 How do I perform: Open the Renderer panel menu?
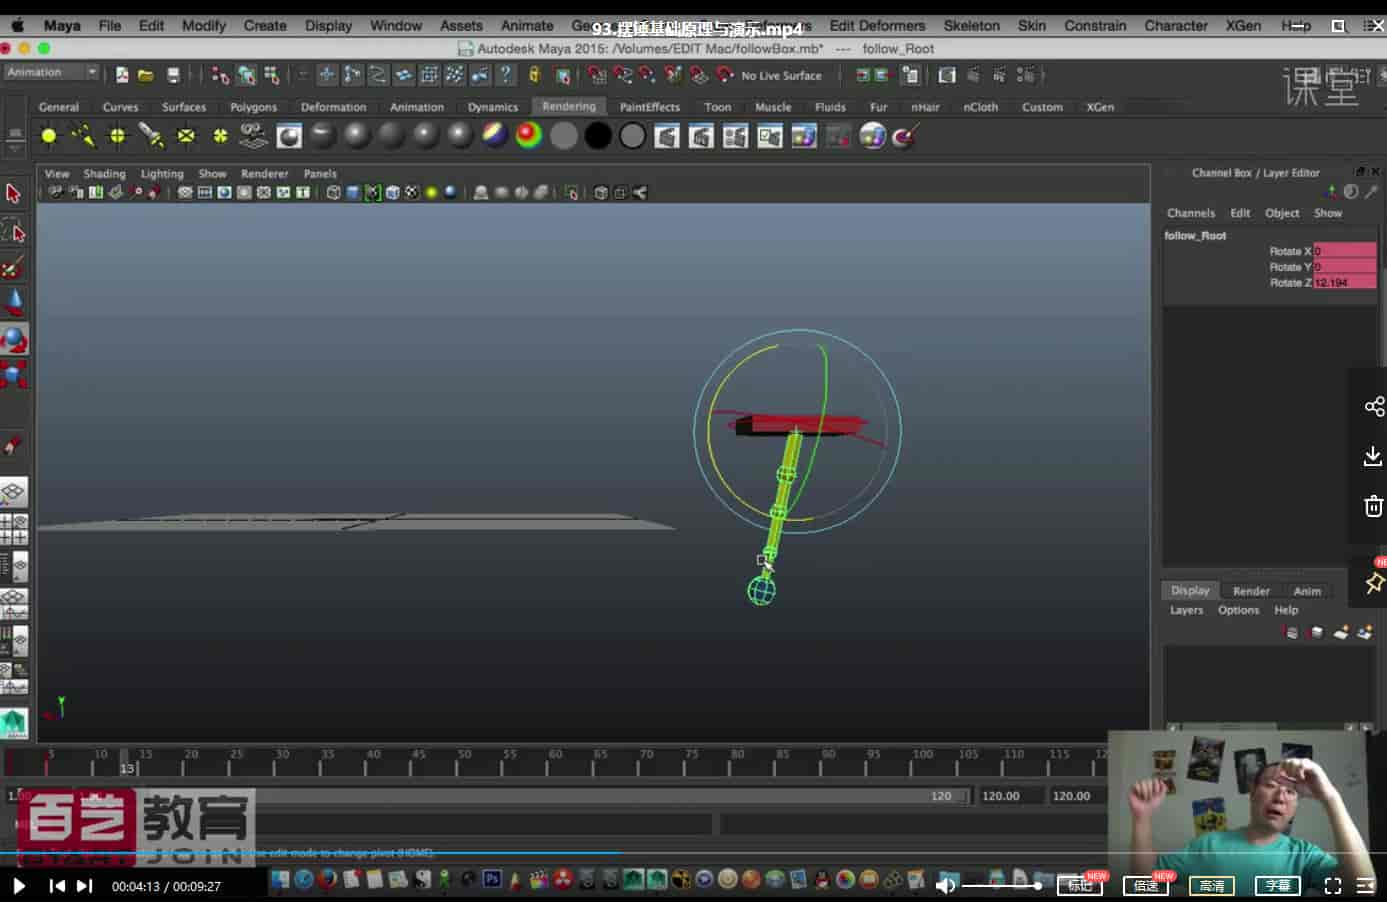[x=264, y=174]
